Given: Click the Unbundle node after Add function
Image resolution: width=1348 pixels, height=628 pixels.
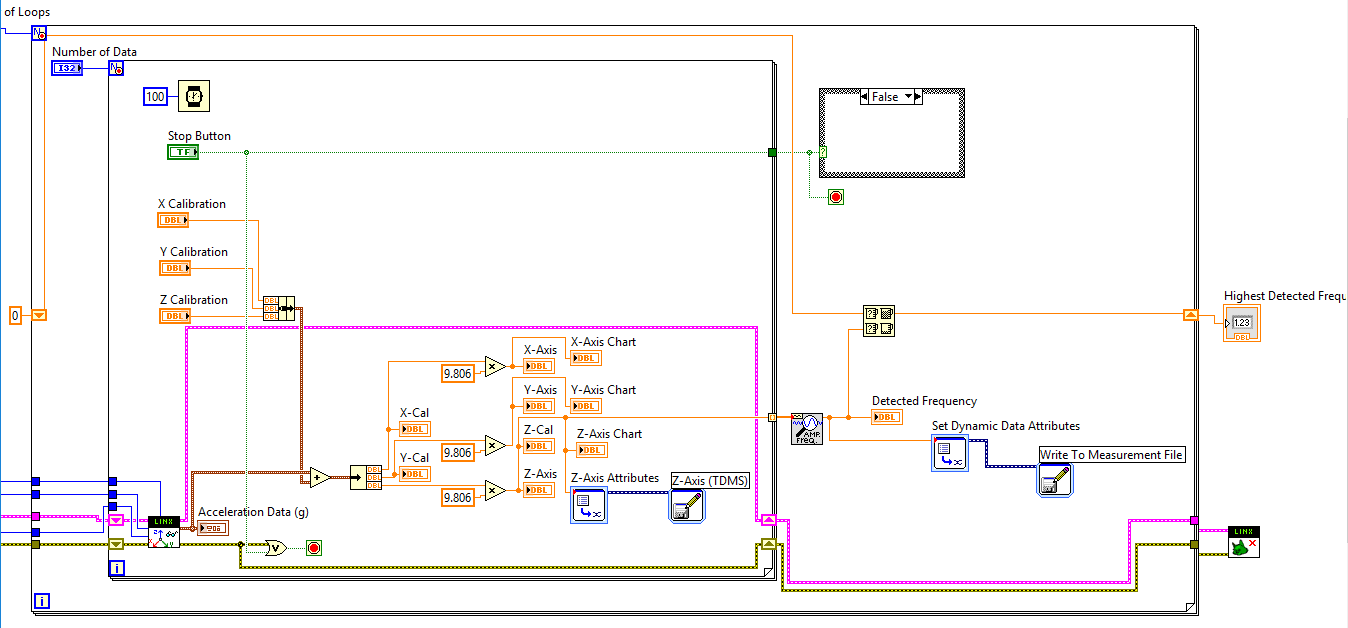Looking at the screenshot, I should [x=366, y=477].
